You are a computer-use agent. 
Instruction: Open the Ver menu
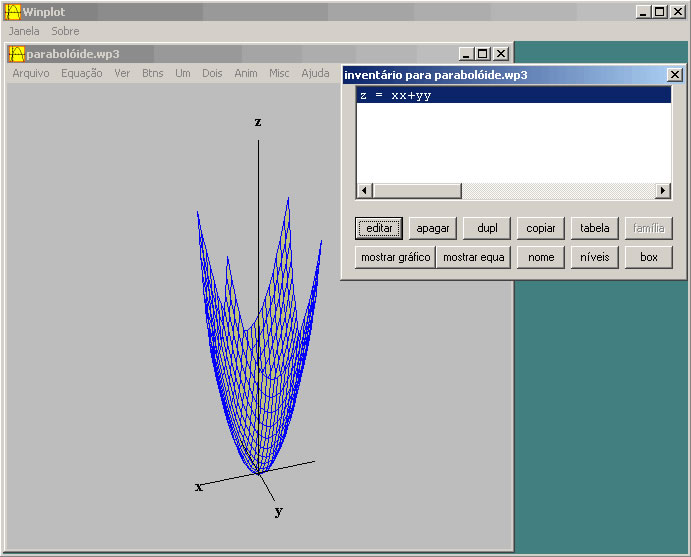pos(122,73)
